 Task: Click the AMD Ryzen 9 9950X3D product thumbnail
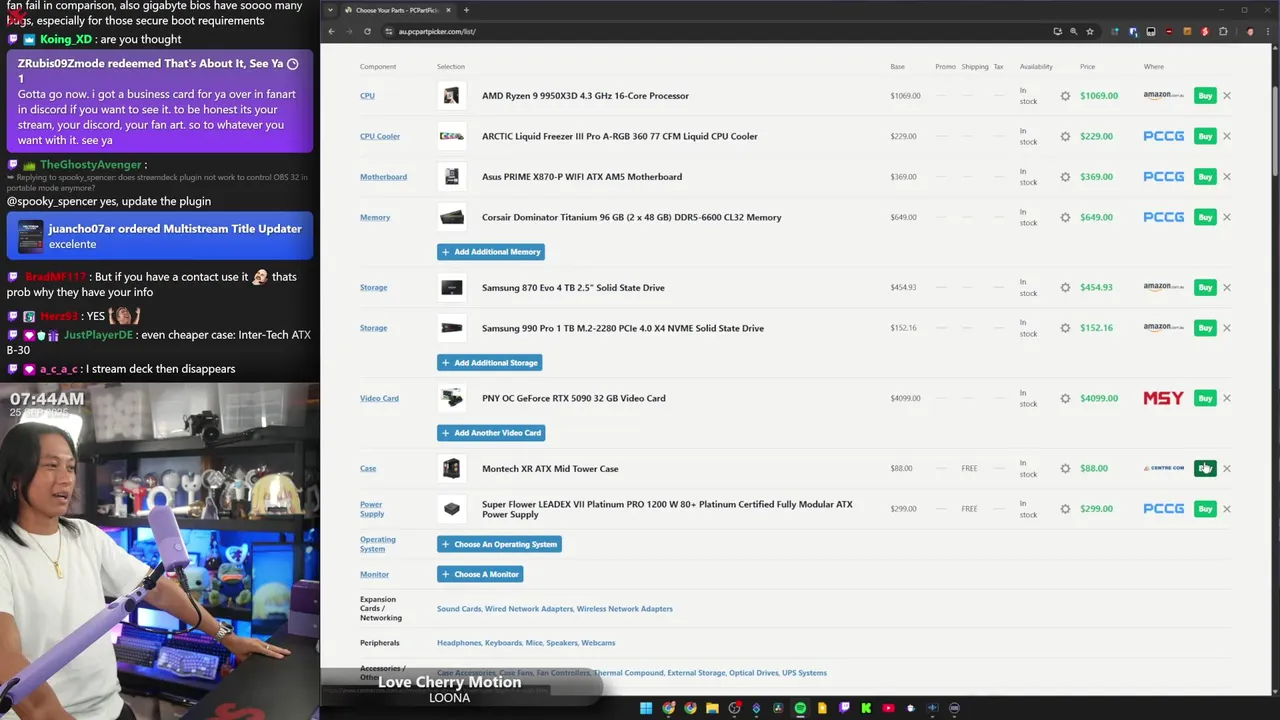[452, 96]
